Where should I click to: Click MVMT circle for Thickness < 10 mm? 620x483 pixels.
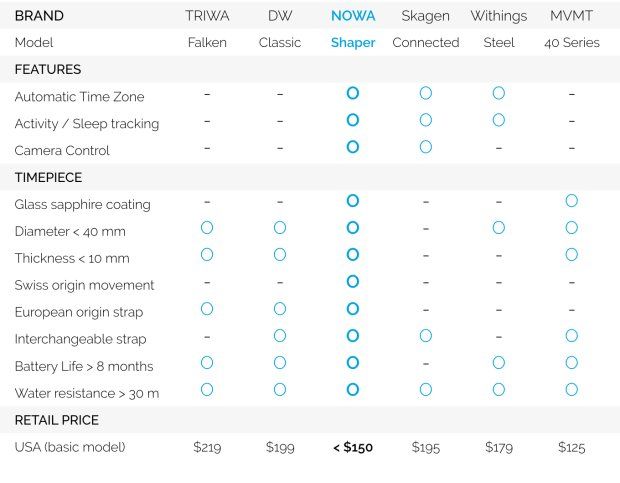tap(571, 254)
